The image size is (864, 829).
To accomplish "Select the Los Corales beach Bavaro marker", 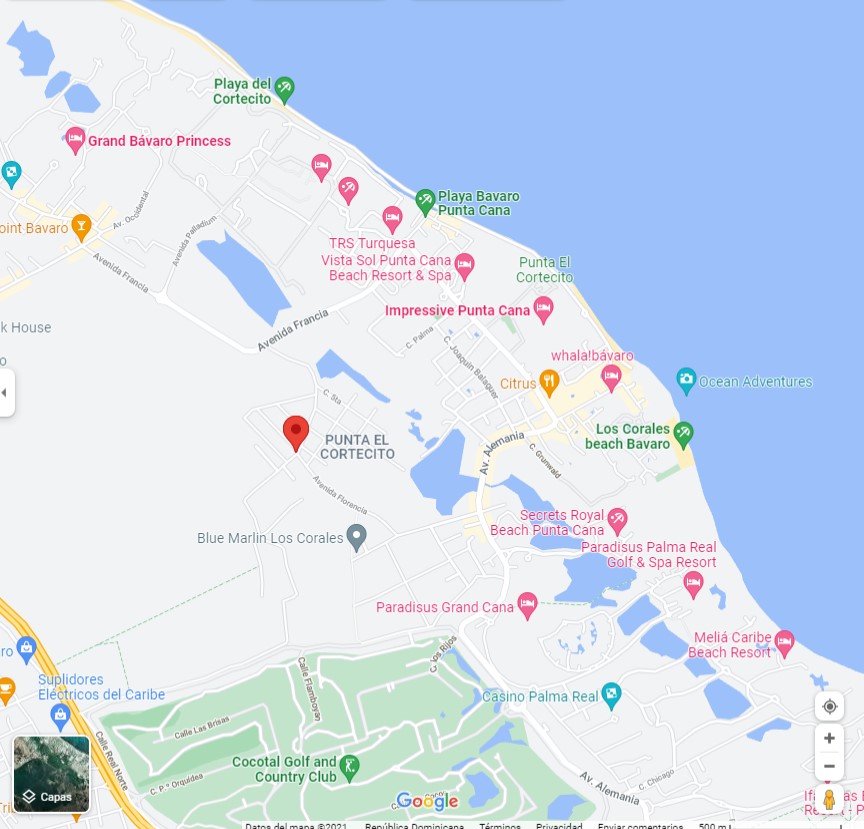I will (x=683, y=434).
